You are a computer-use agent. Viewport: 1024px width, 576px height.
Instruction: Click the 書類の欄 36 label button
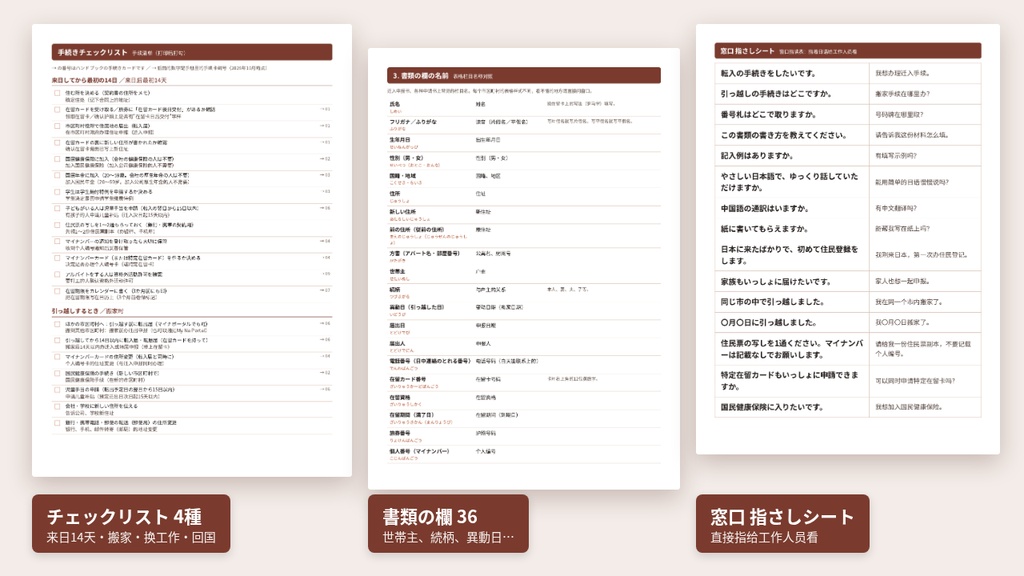click(x=448, y=524)
